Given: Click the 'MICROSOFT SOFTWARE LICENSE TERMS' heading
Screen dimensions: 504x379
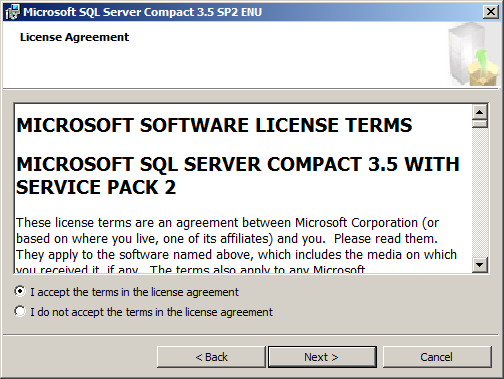Looking at the screenshot, I should (x=214, y=125).
